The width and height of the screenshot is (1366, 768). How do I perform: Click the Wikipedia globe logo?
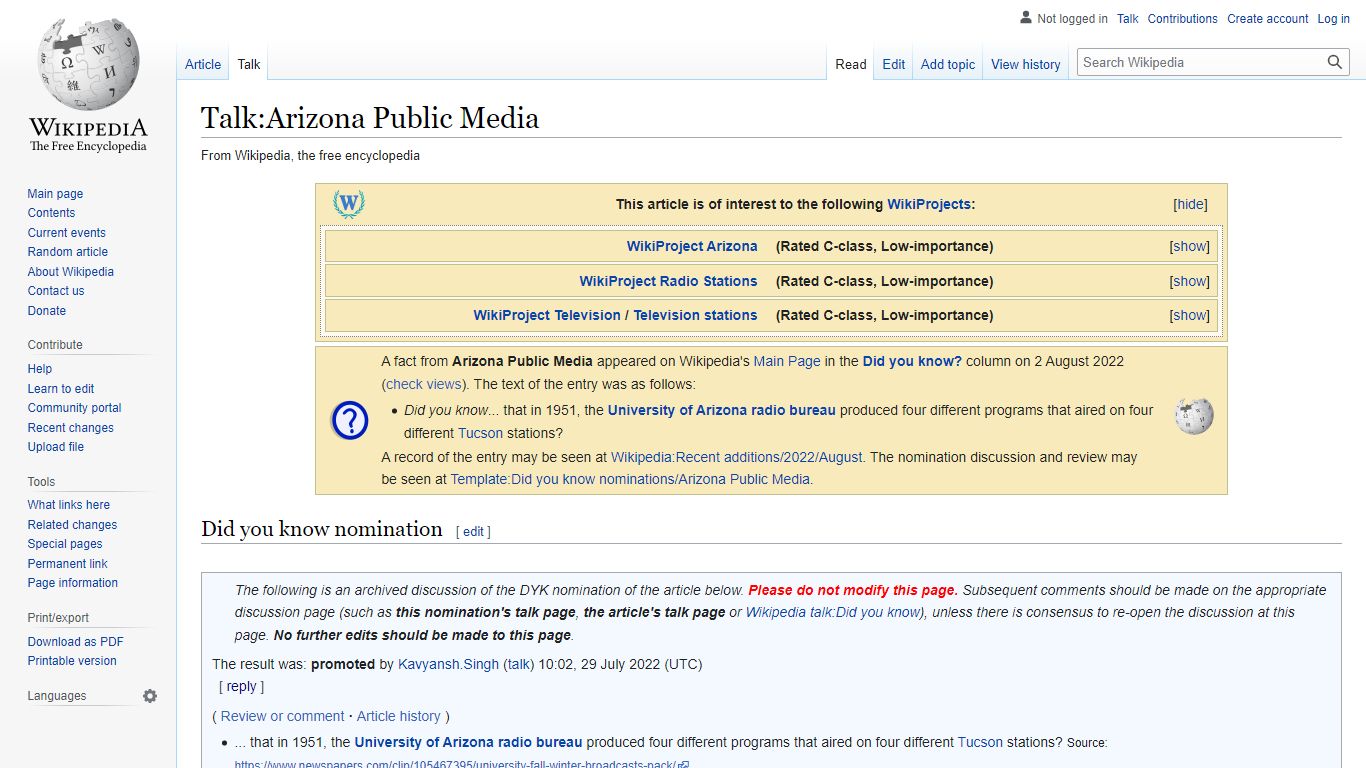pos(88,63)
